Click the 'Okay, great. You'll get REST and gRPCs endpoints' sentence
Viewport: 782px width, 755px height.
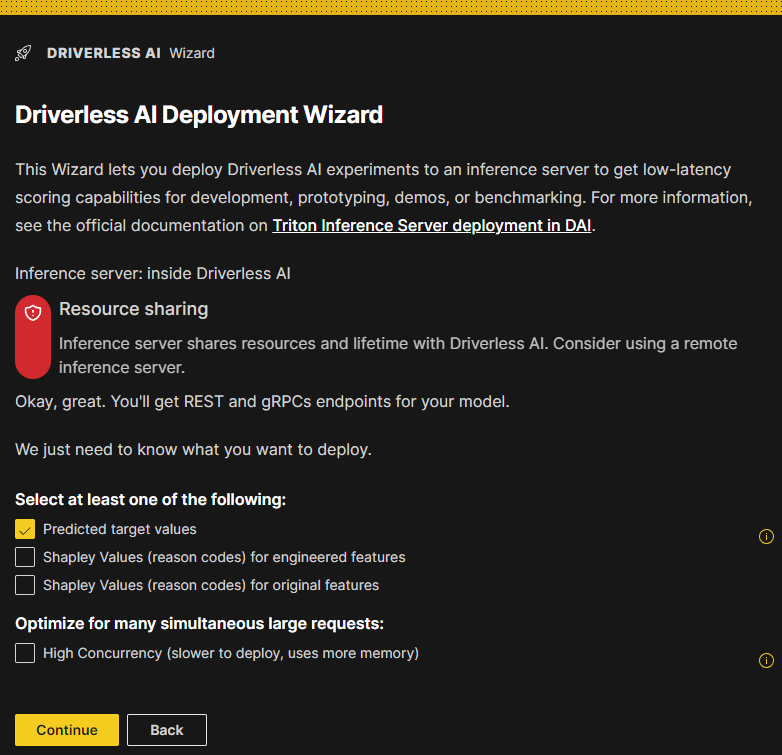(262, 401)
